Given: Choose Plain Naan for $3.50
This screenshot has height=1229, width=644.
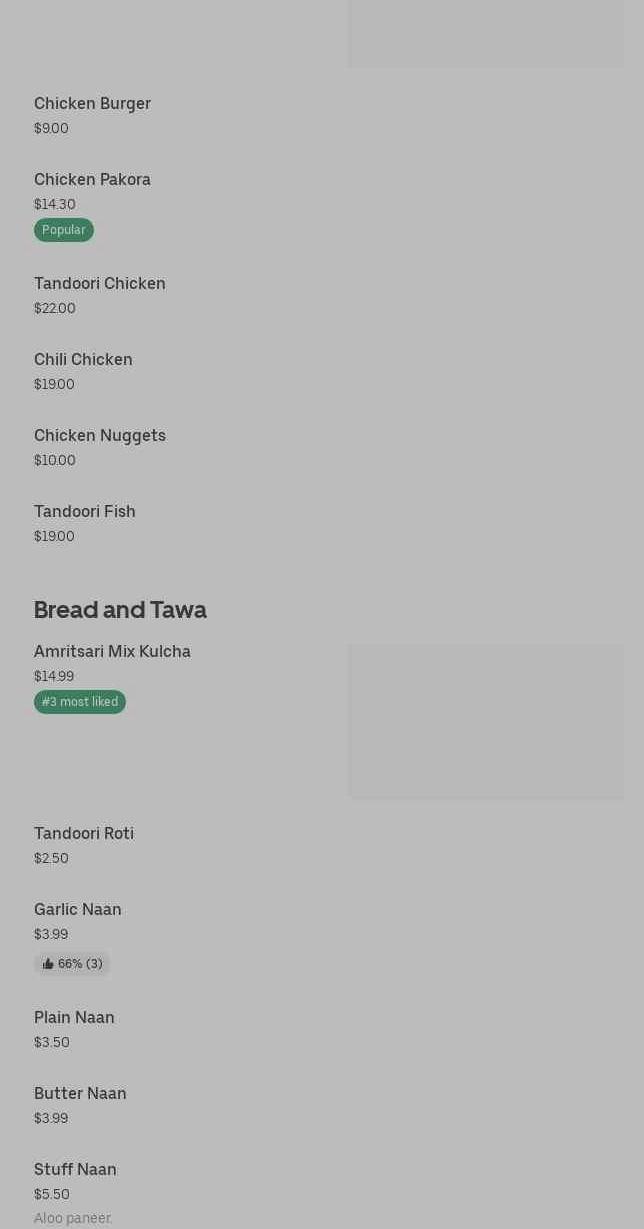Looking at the screenshot, I should [74, 1018].
